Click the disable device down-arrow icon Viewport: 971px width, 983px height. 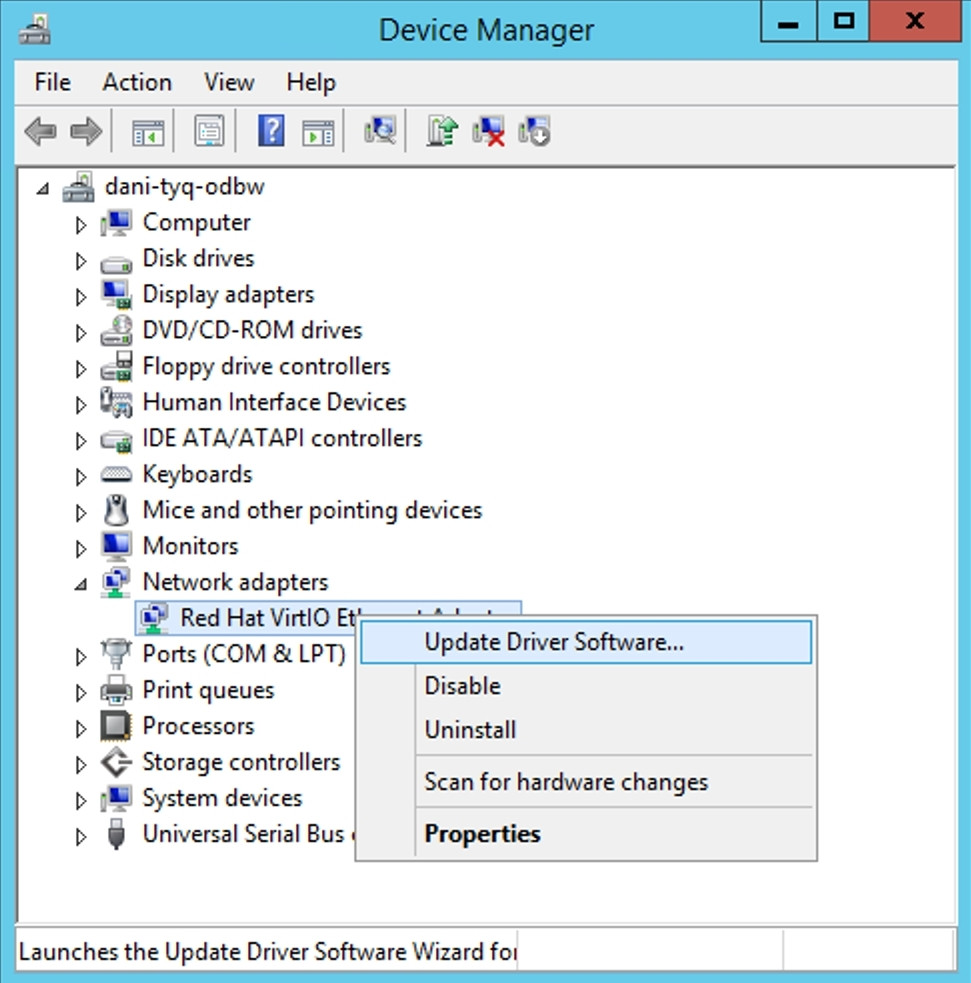534,132
